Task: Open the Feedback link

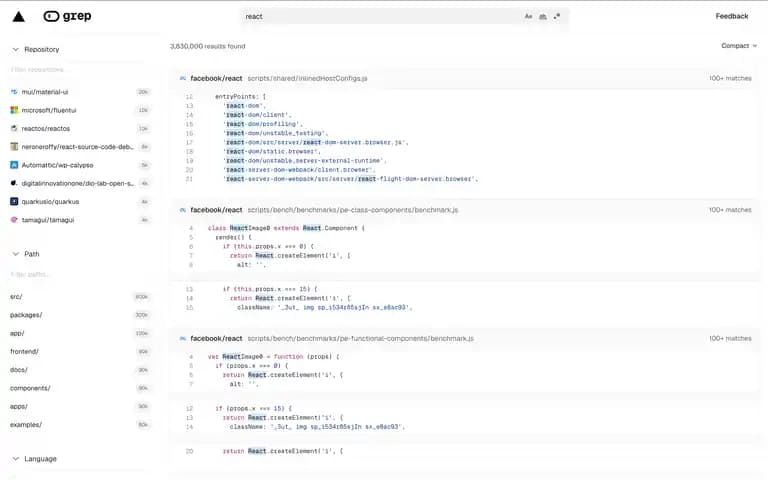Action: click(x=732, y=16)
